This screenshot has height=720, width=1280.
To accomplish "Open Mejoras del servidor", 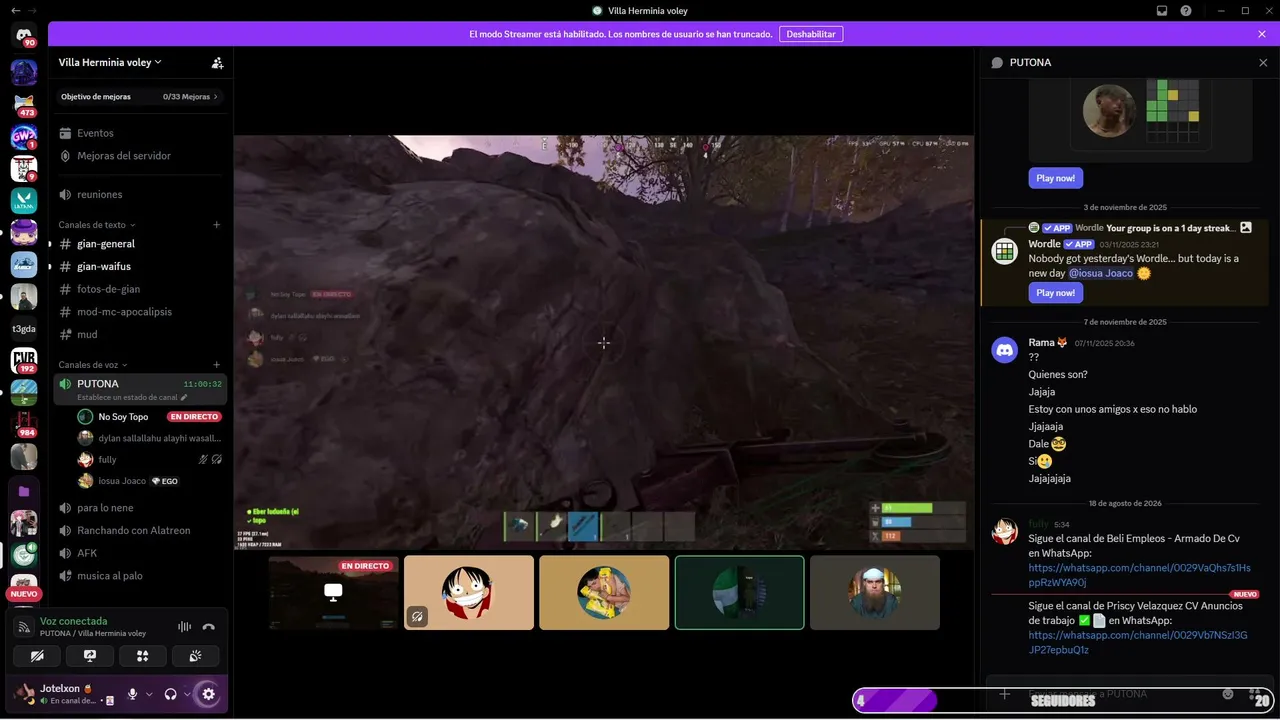I will click(140, 156).
